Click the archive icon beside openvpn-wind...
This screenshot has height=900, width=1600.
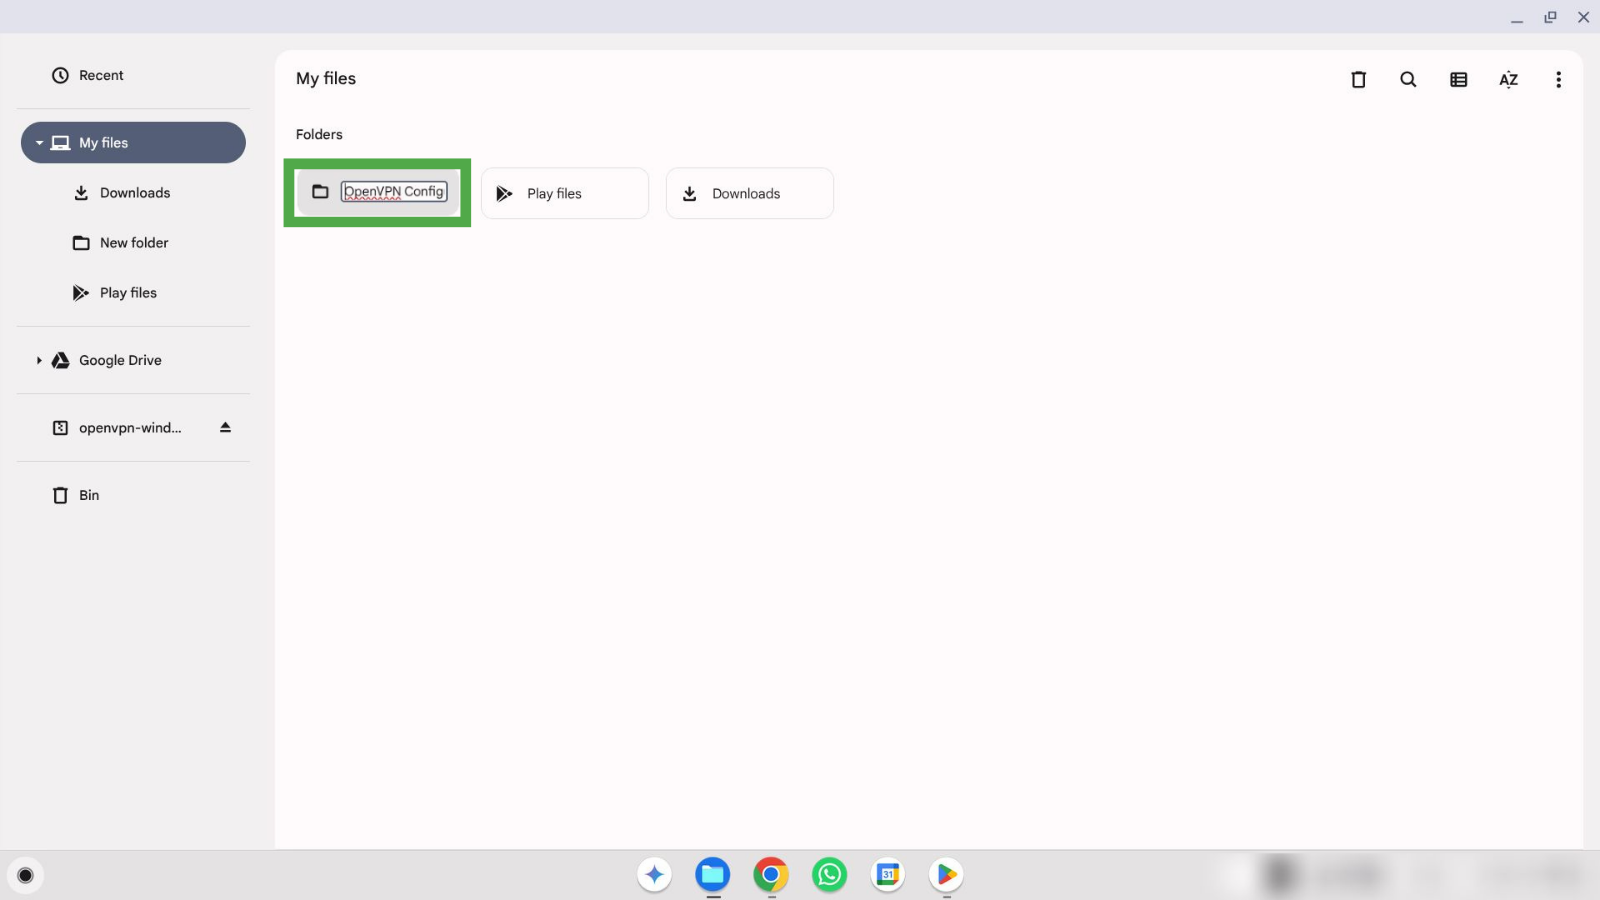tap(60, 428)
